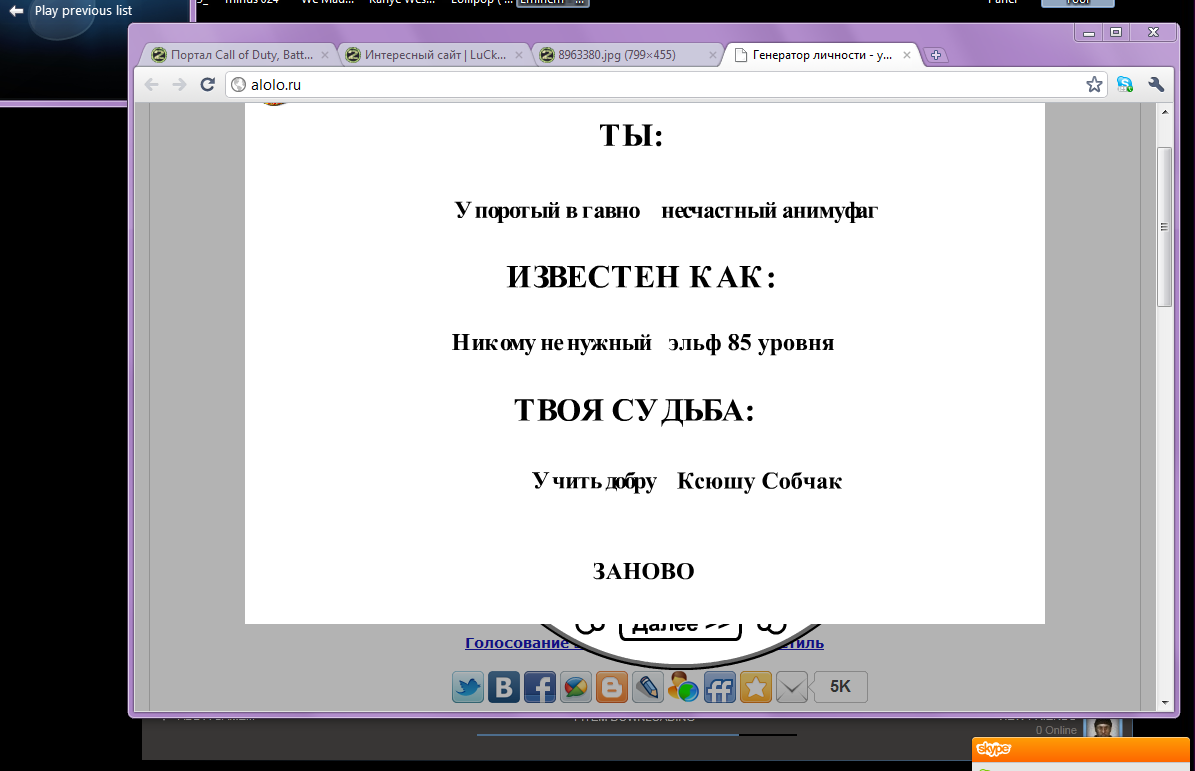Open the Skype notification popup
Image resolution: width=1195 pixels, height=771 pixels.
pyautogui.click(x=1081, y=754)
